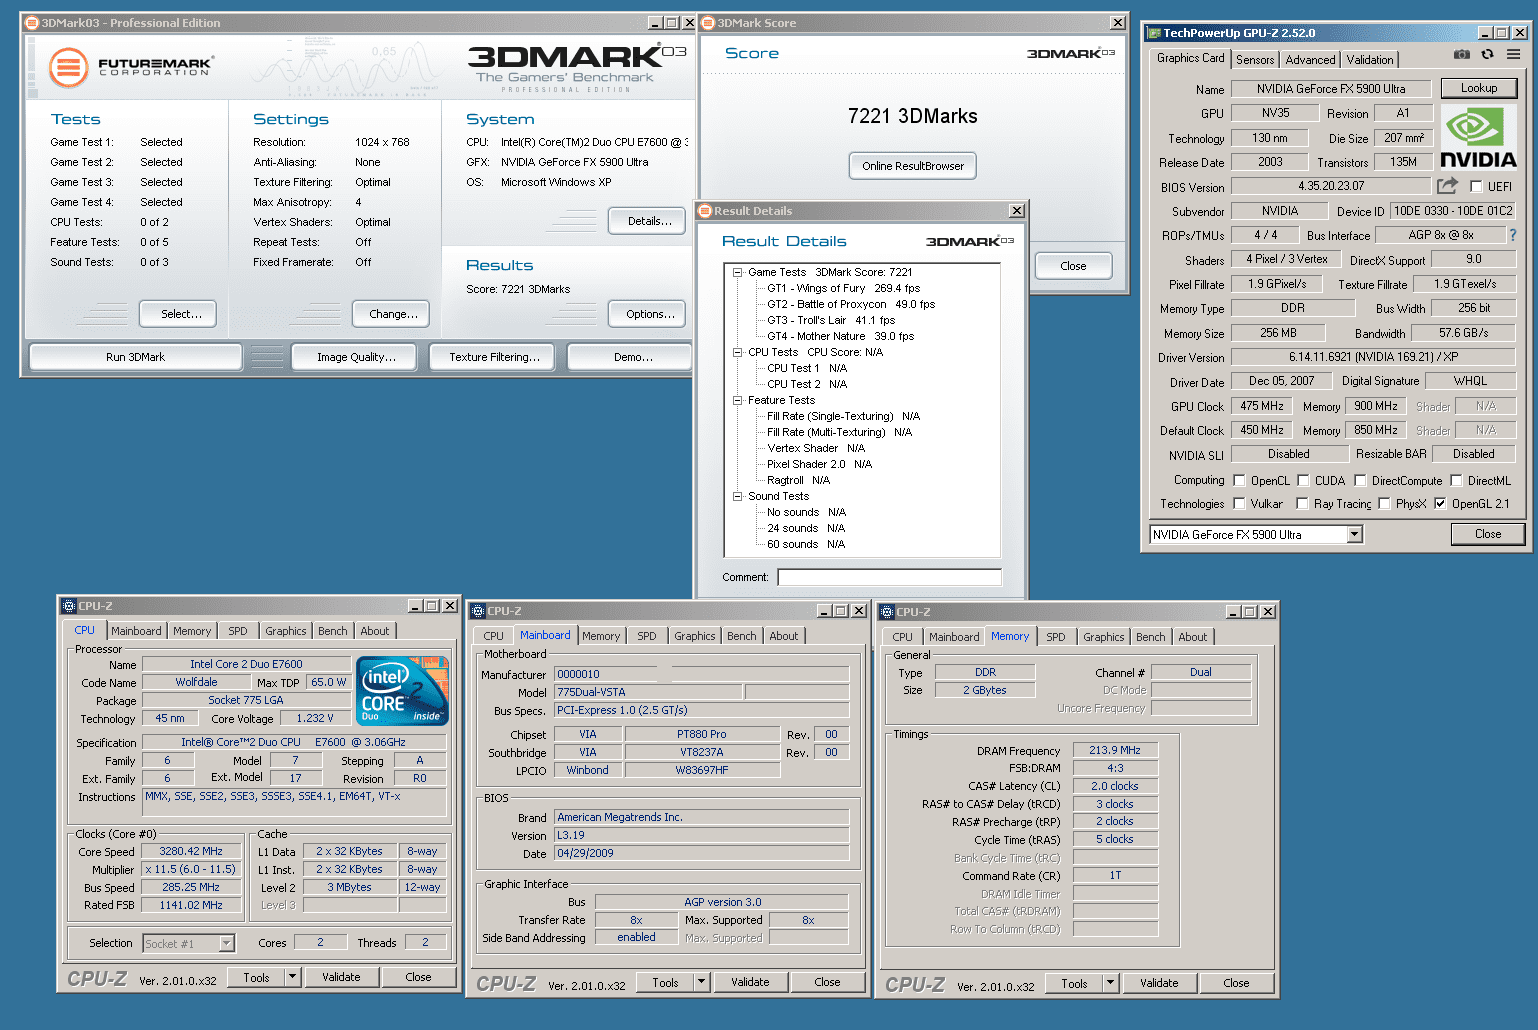Viewport: 1538px width, 1030px height.
Task: Toggle the Ray Tracing checkbox
Action: pyautogui.click(x=1302, y=503)
